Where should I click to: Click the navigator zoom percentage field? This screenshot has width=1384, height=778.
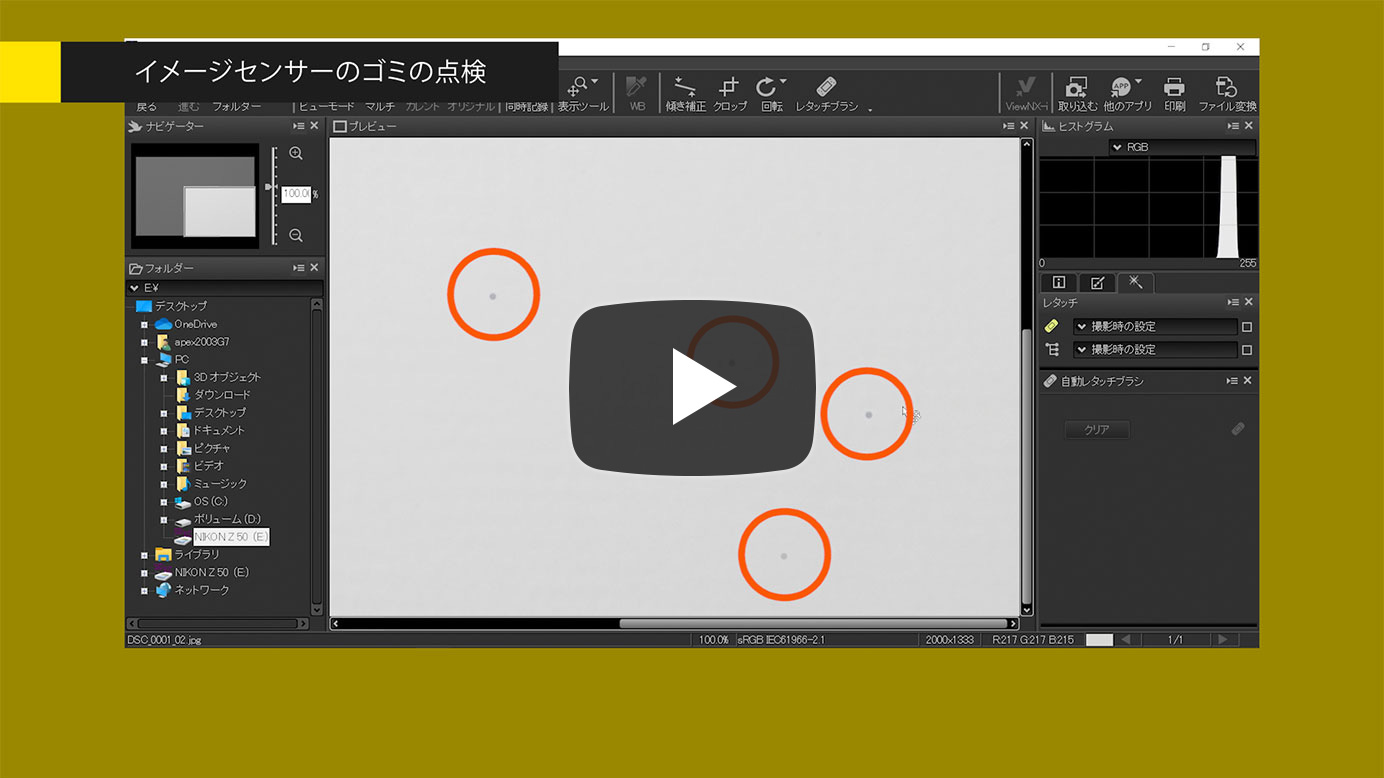[x=295, y=194]
